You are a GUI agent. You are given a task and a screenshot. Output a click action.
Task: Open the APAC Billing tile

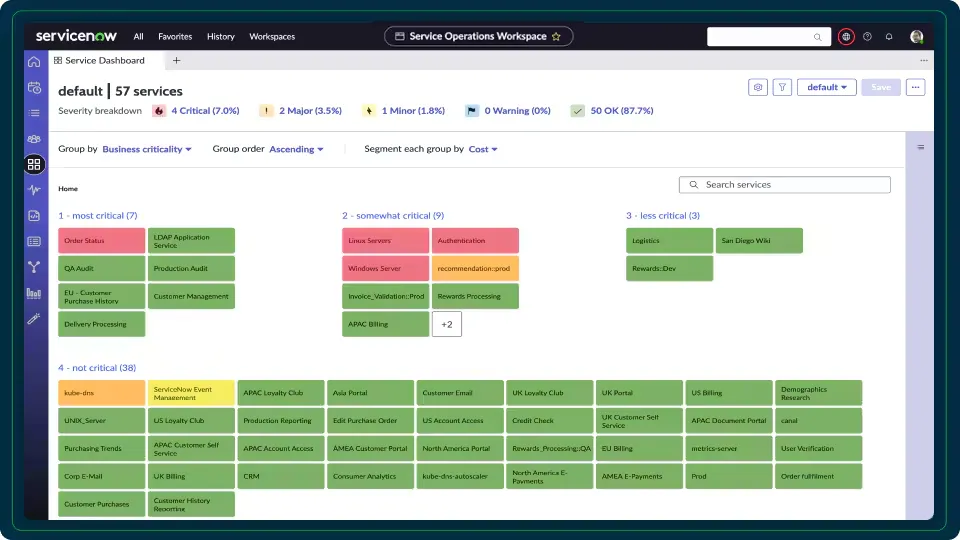(386, 324)
